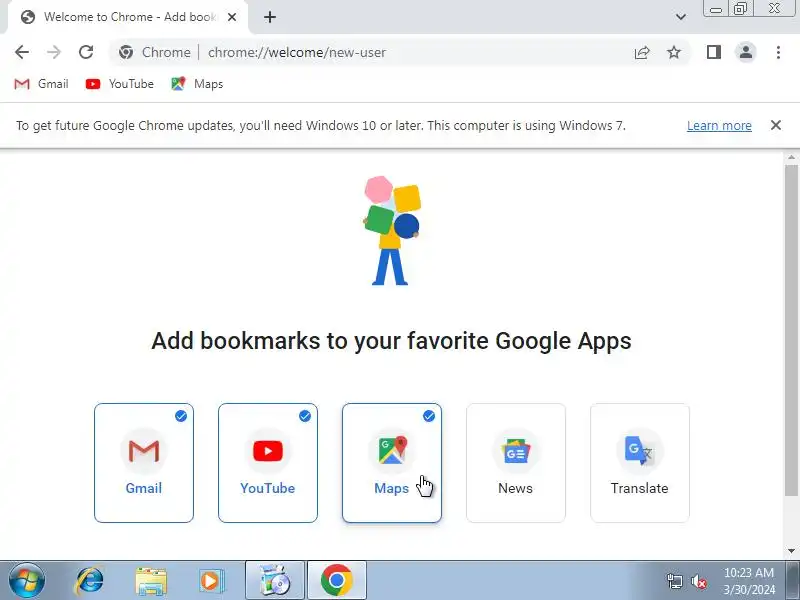Screen dimensions: 800x600
Task: Launch Internet Explorer from taskbar
Action: coord(90,581)
